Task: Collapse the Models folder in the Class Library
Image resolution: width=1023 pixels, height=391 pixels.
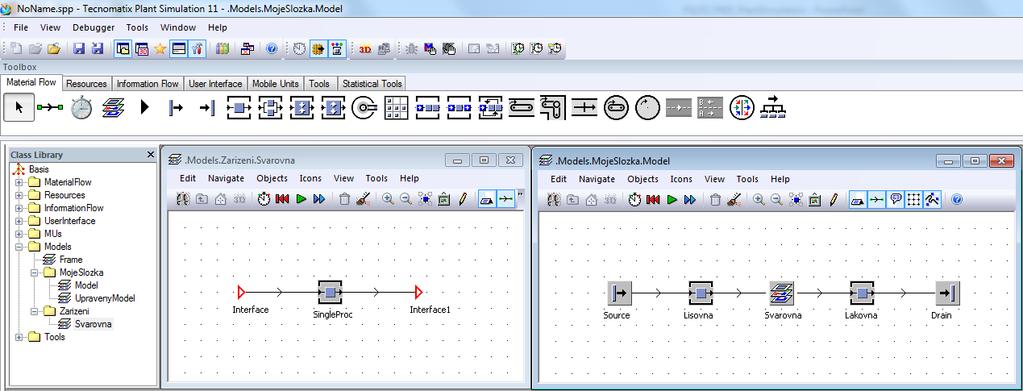Action: click(19, 247)
